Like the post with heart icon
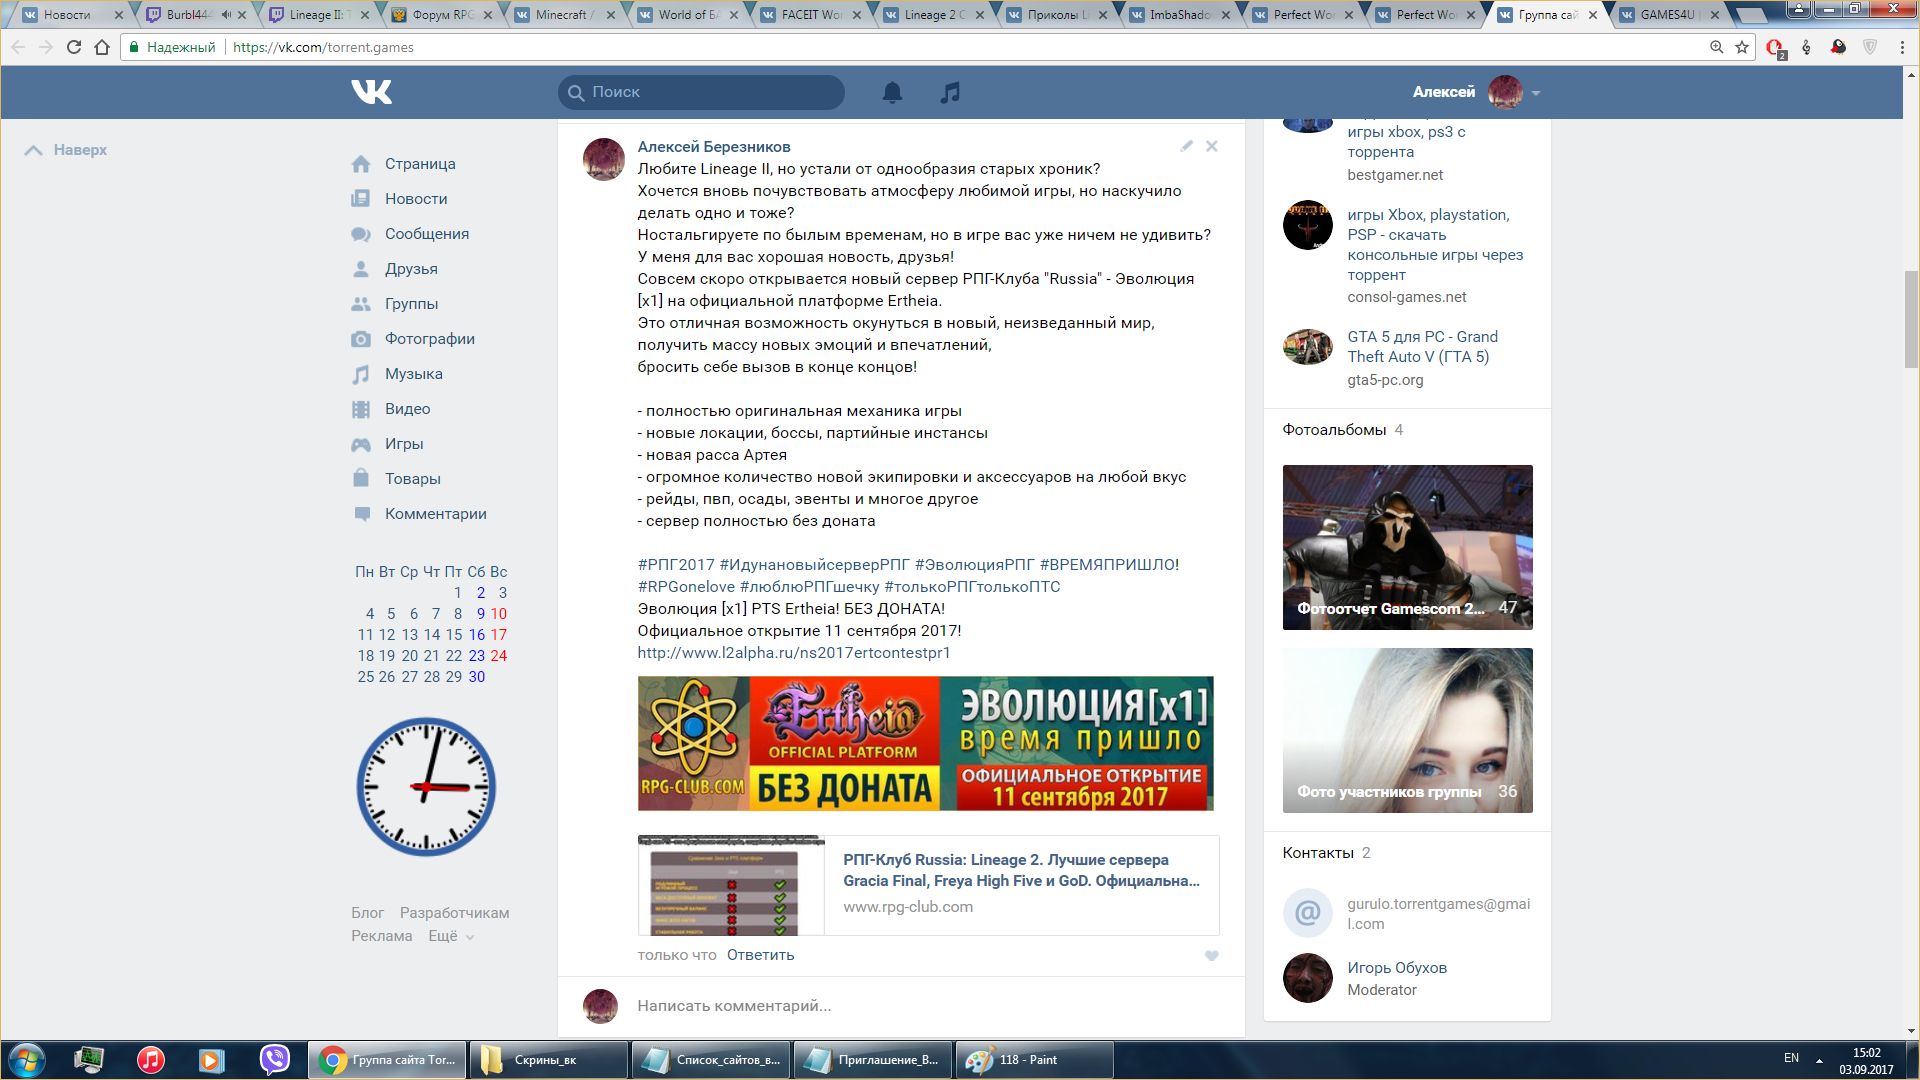This screenshot has width=1920, height=1080. pyautogui.click(x=1211, y=956)
